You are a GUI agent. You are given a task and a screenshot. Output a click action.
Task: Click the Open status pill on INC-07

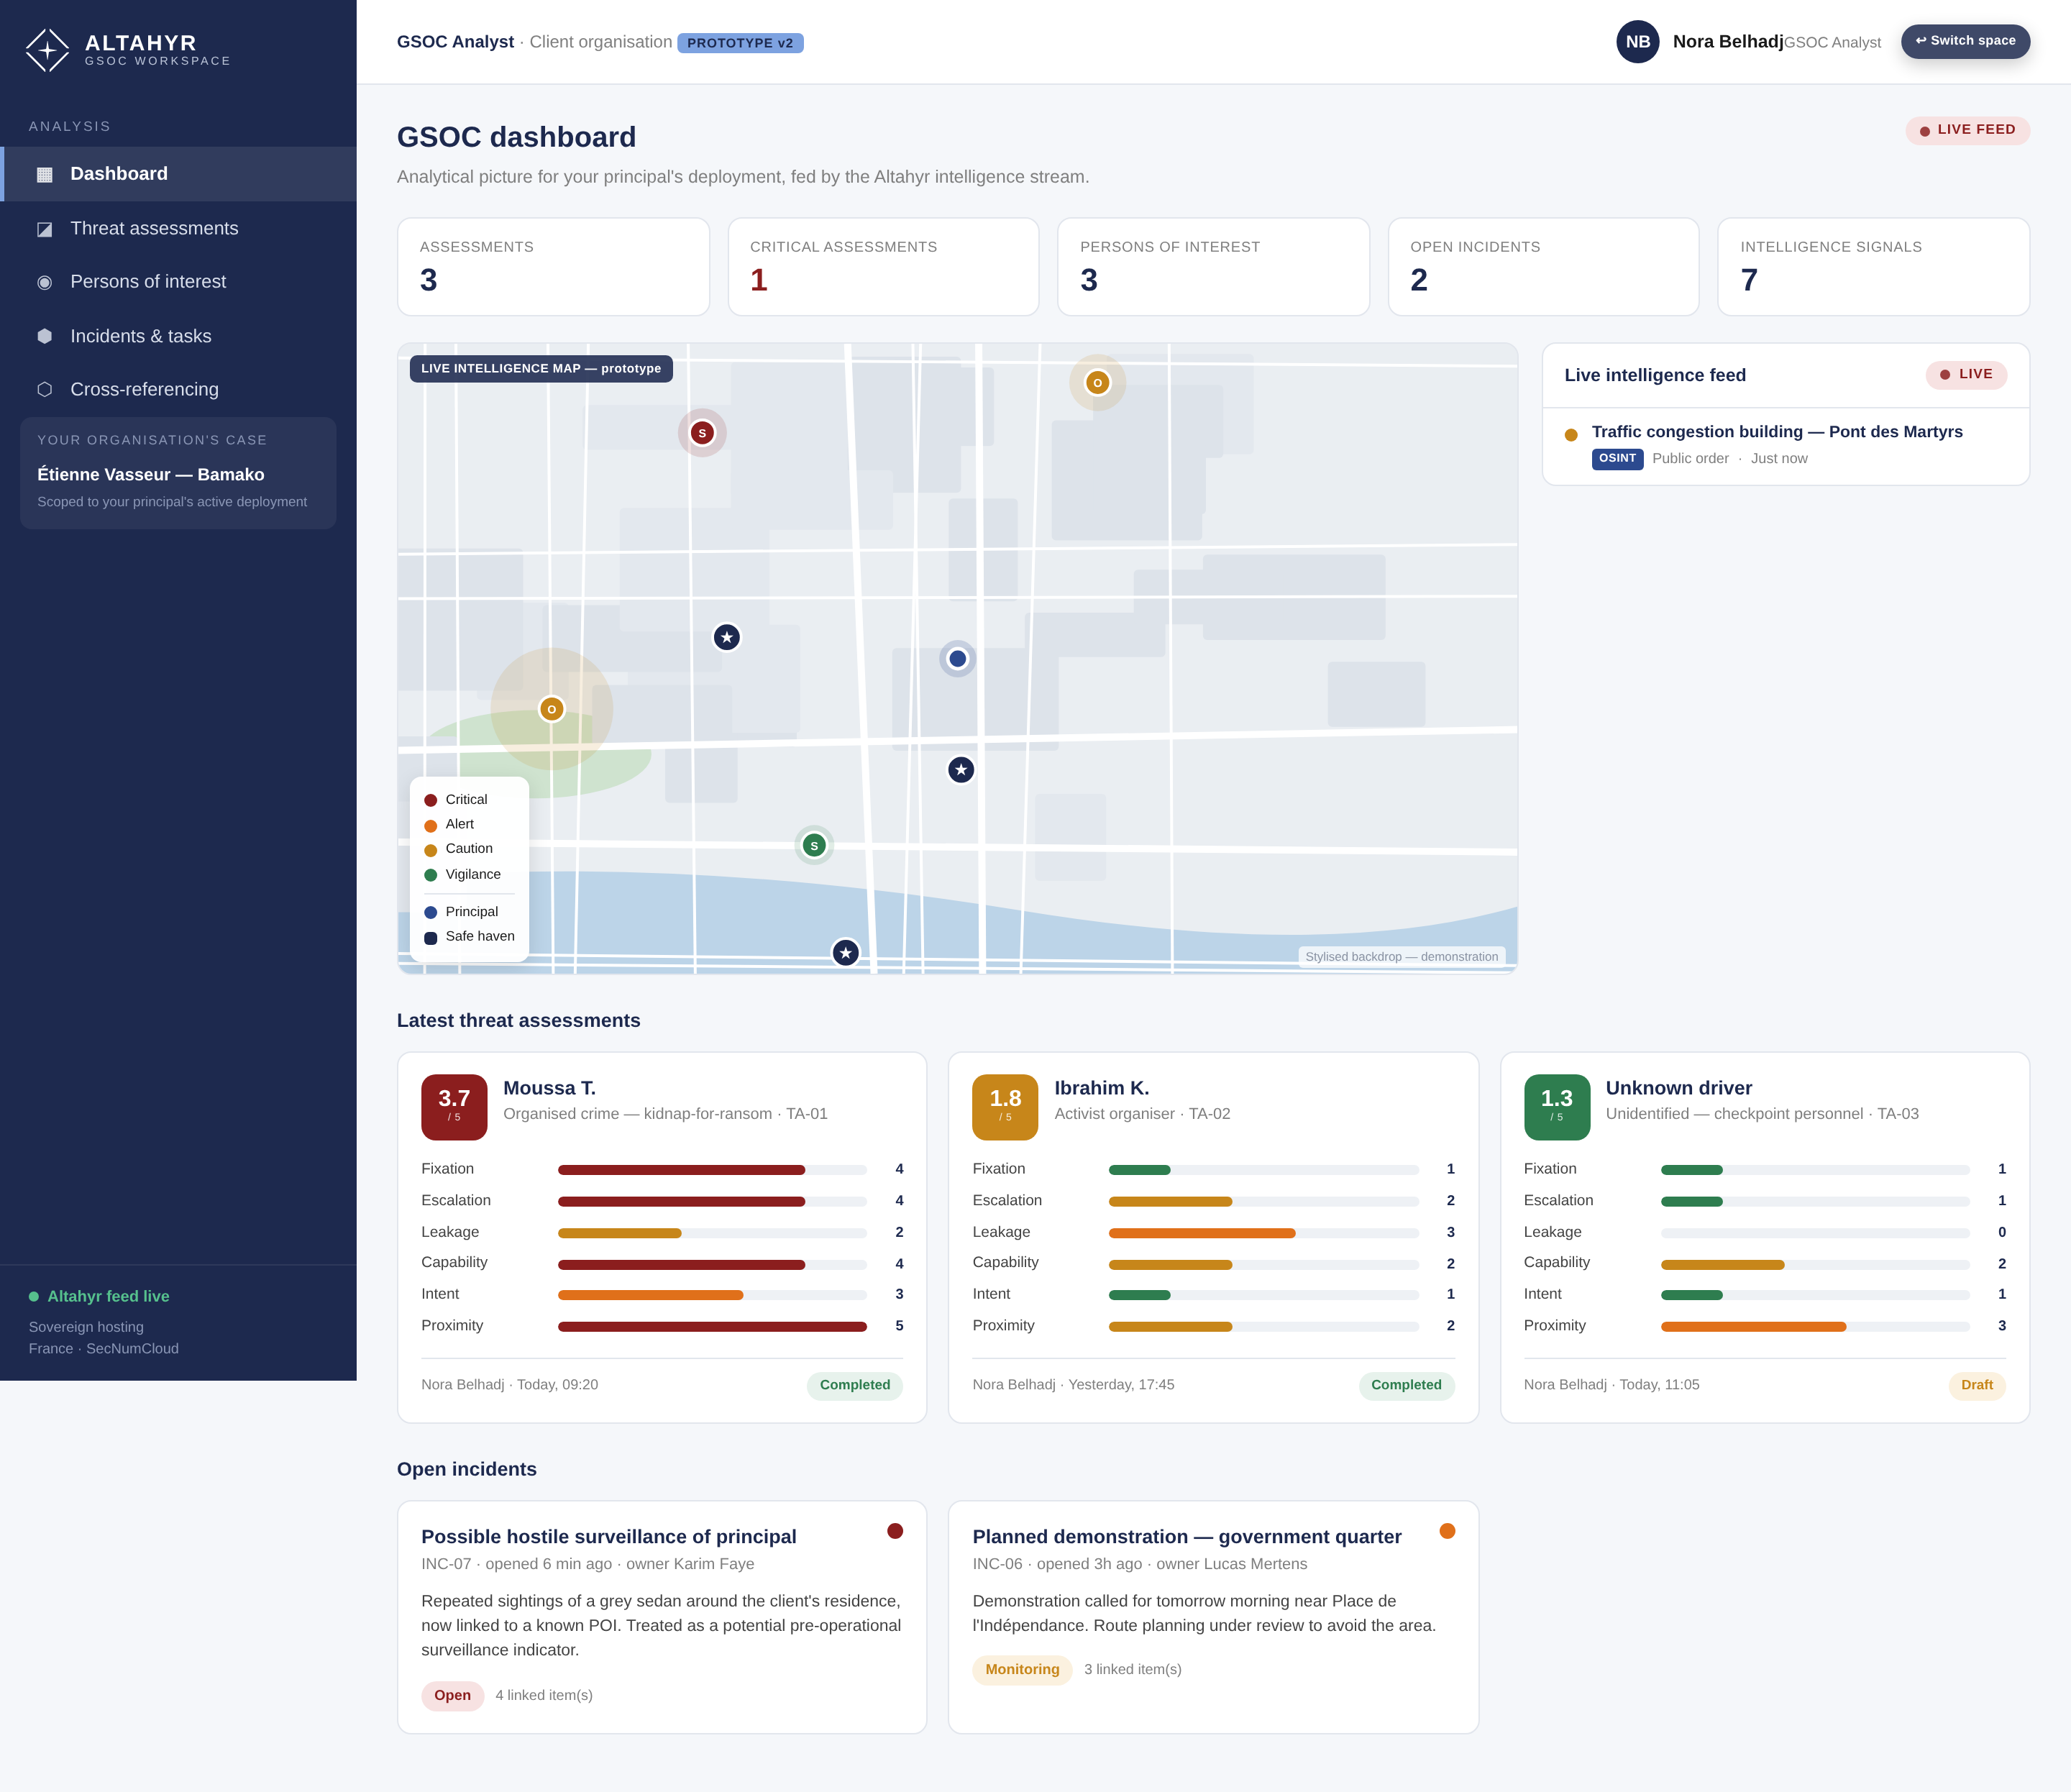[452, 1695]
